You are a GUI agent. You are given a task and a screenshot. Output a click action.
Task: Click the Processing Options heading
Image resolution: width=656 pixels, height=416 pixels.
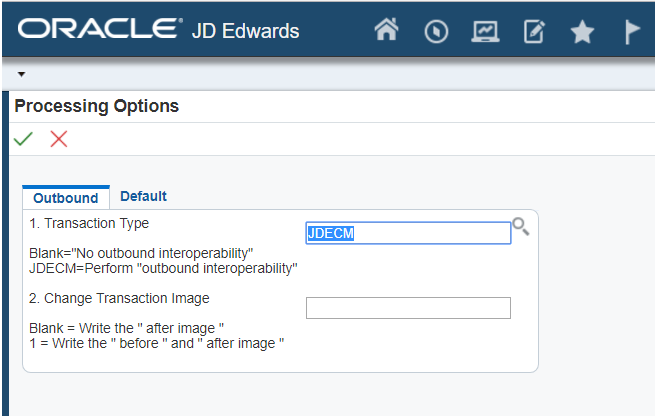click(97, 106)
